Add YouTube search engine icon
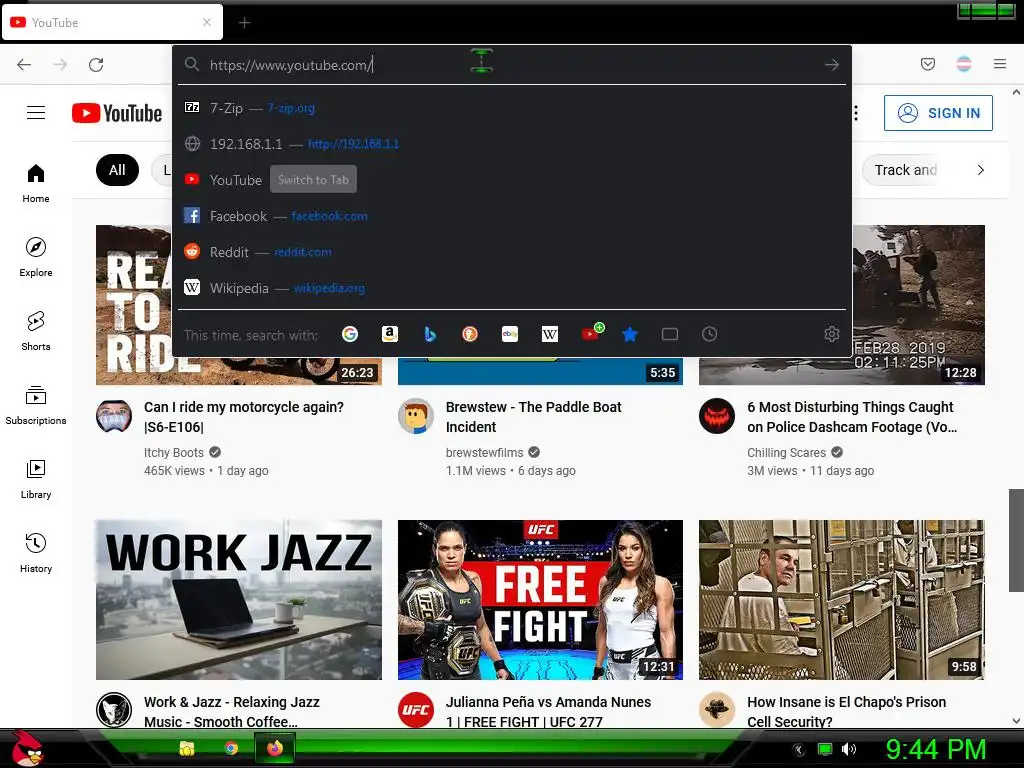 591,333
